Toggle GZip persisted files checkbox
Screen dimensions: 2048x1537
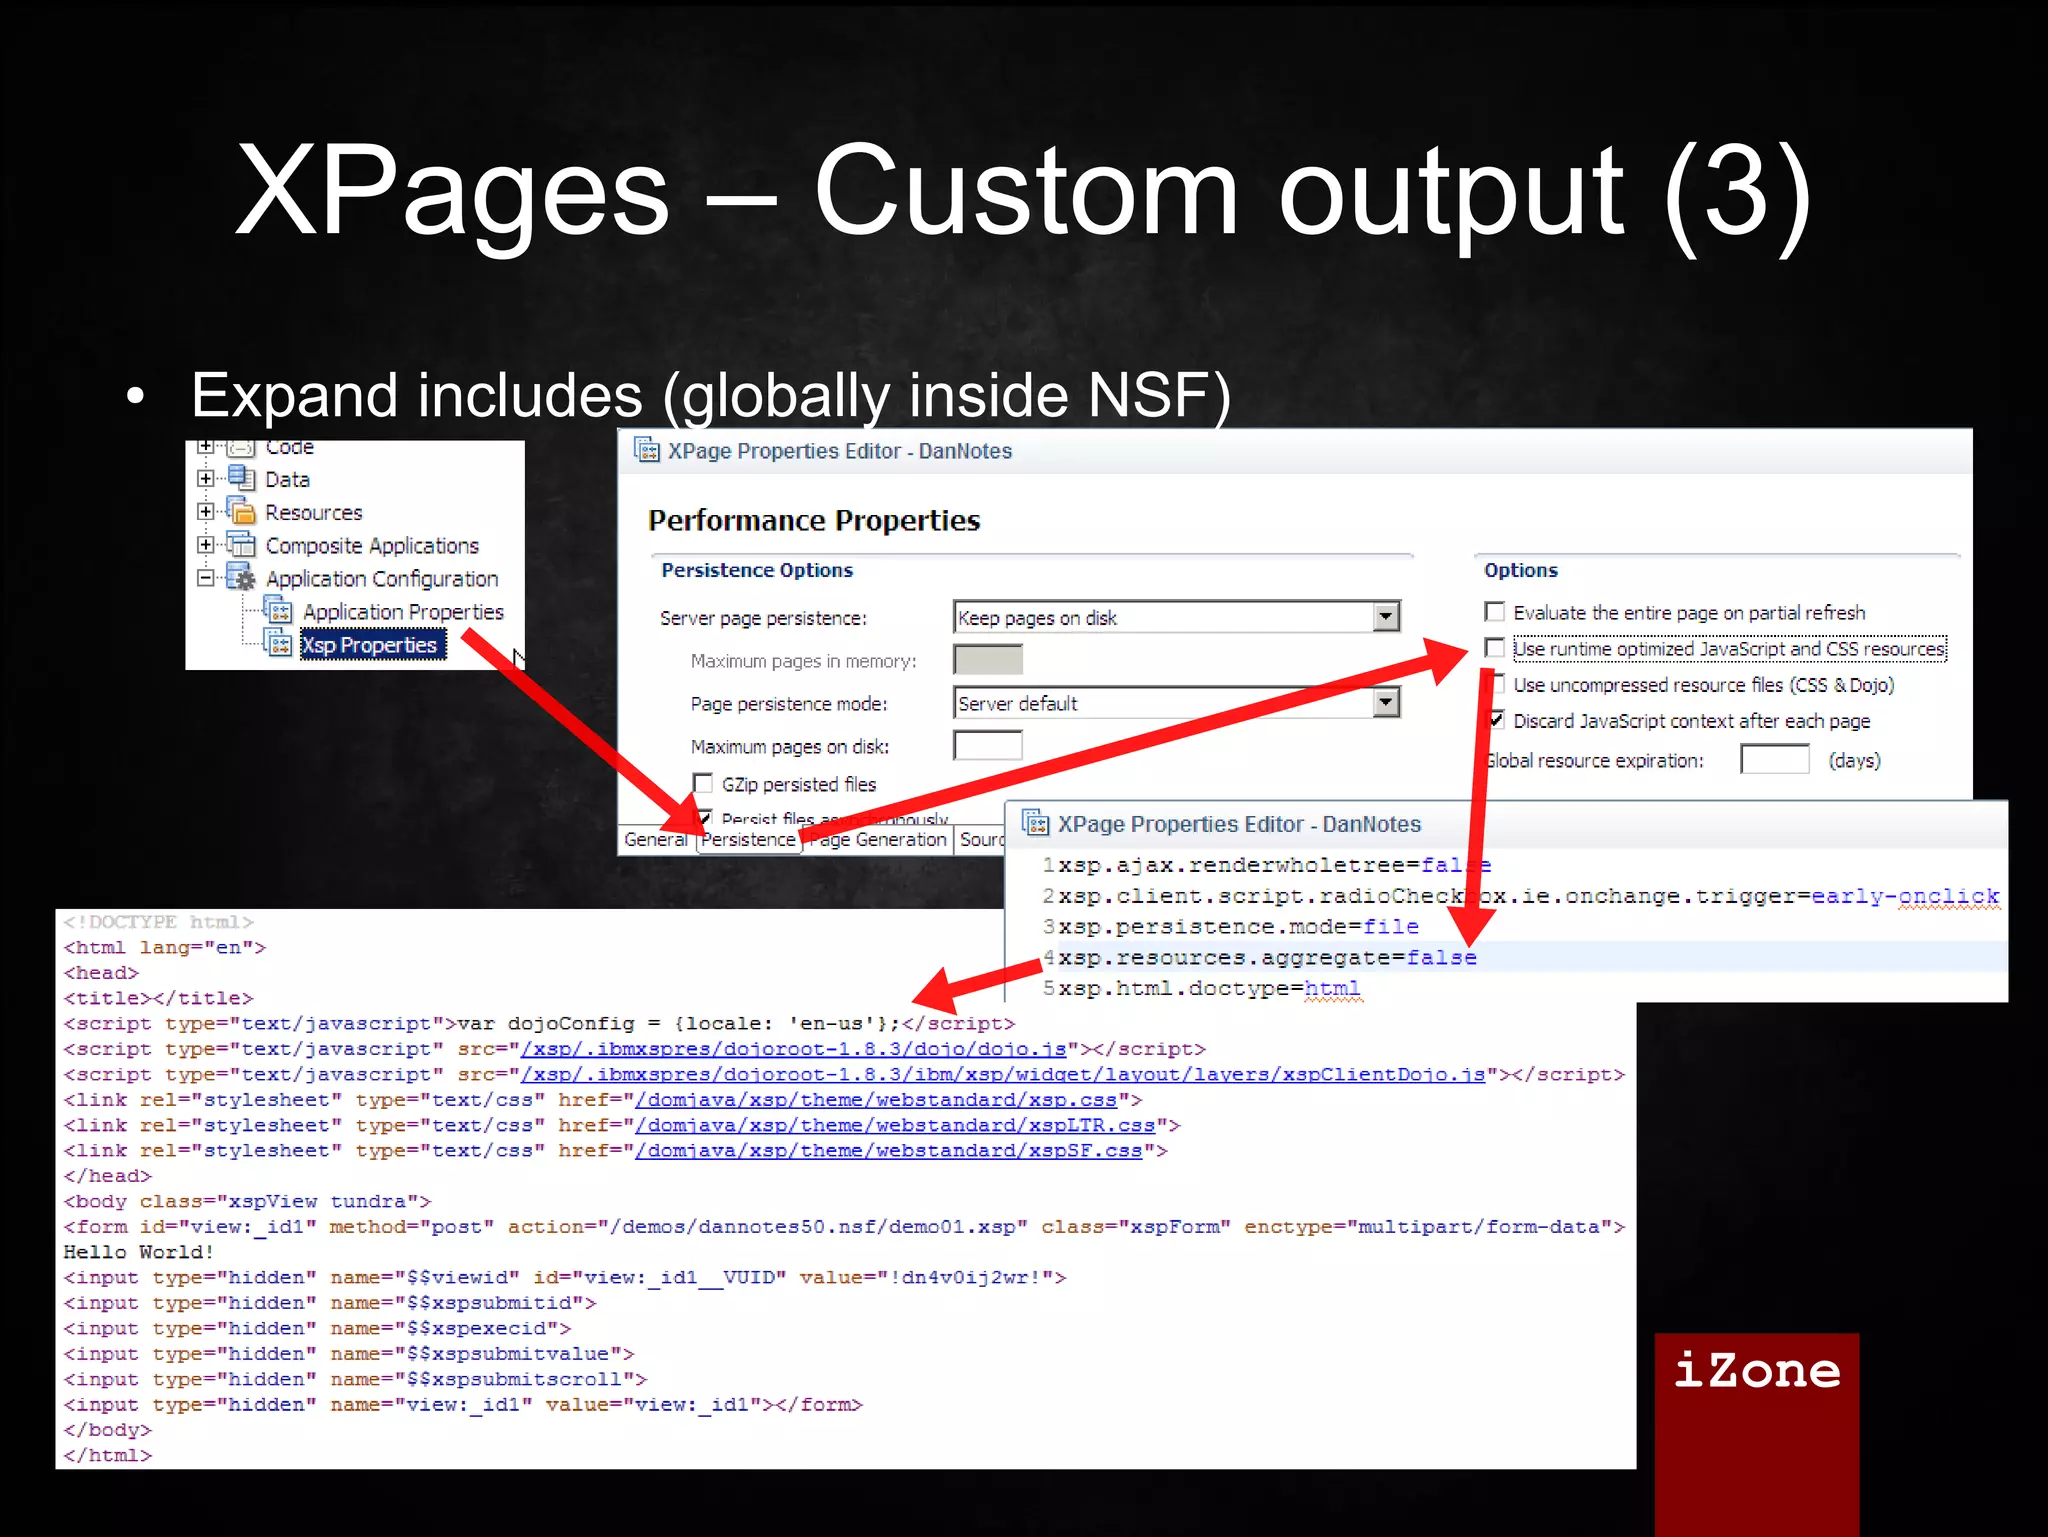(703, 783)
